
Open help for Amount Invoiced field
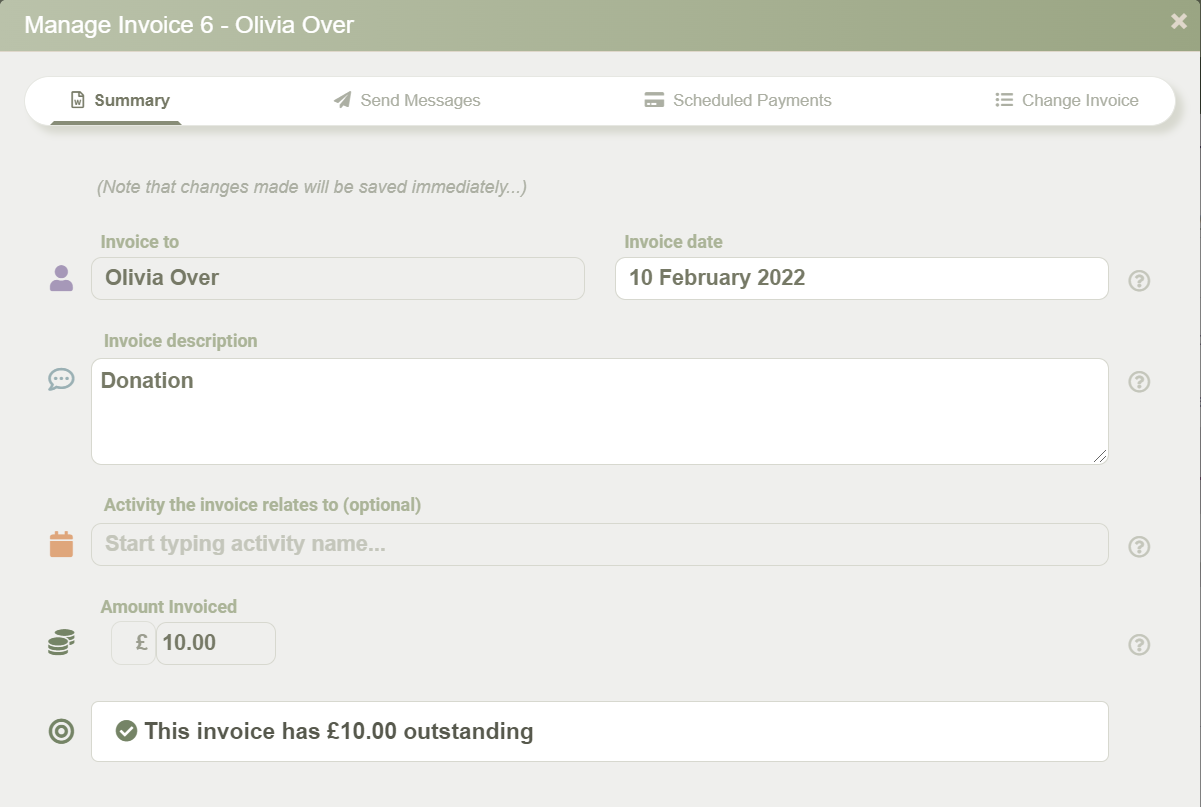click(x=1139, y=645)
